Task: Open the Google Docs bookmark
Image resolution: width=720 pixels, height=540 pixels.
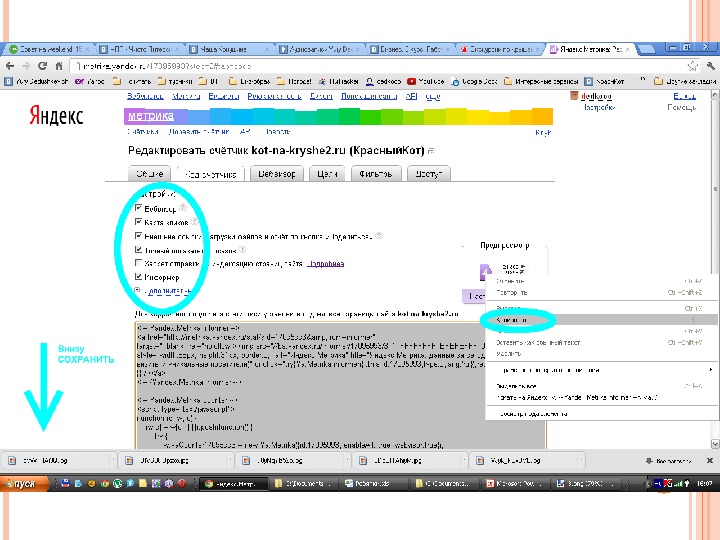Action: [x=474, y=81]
